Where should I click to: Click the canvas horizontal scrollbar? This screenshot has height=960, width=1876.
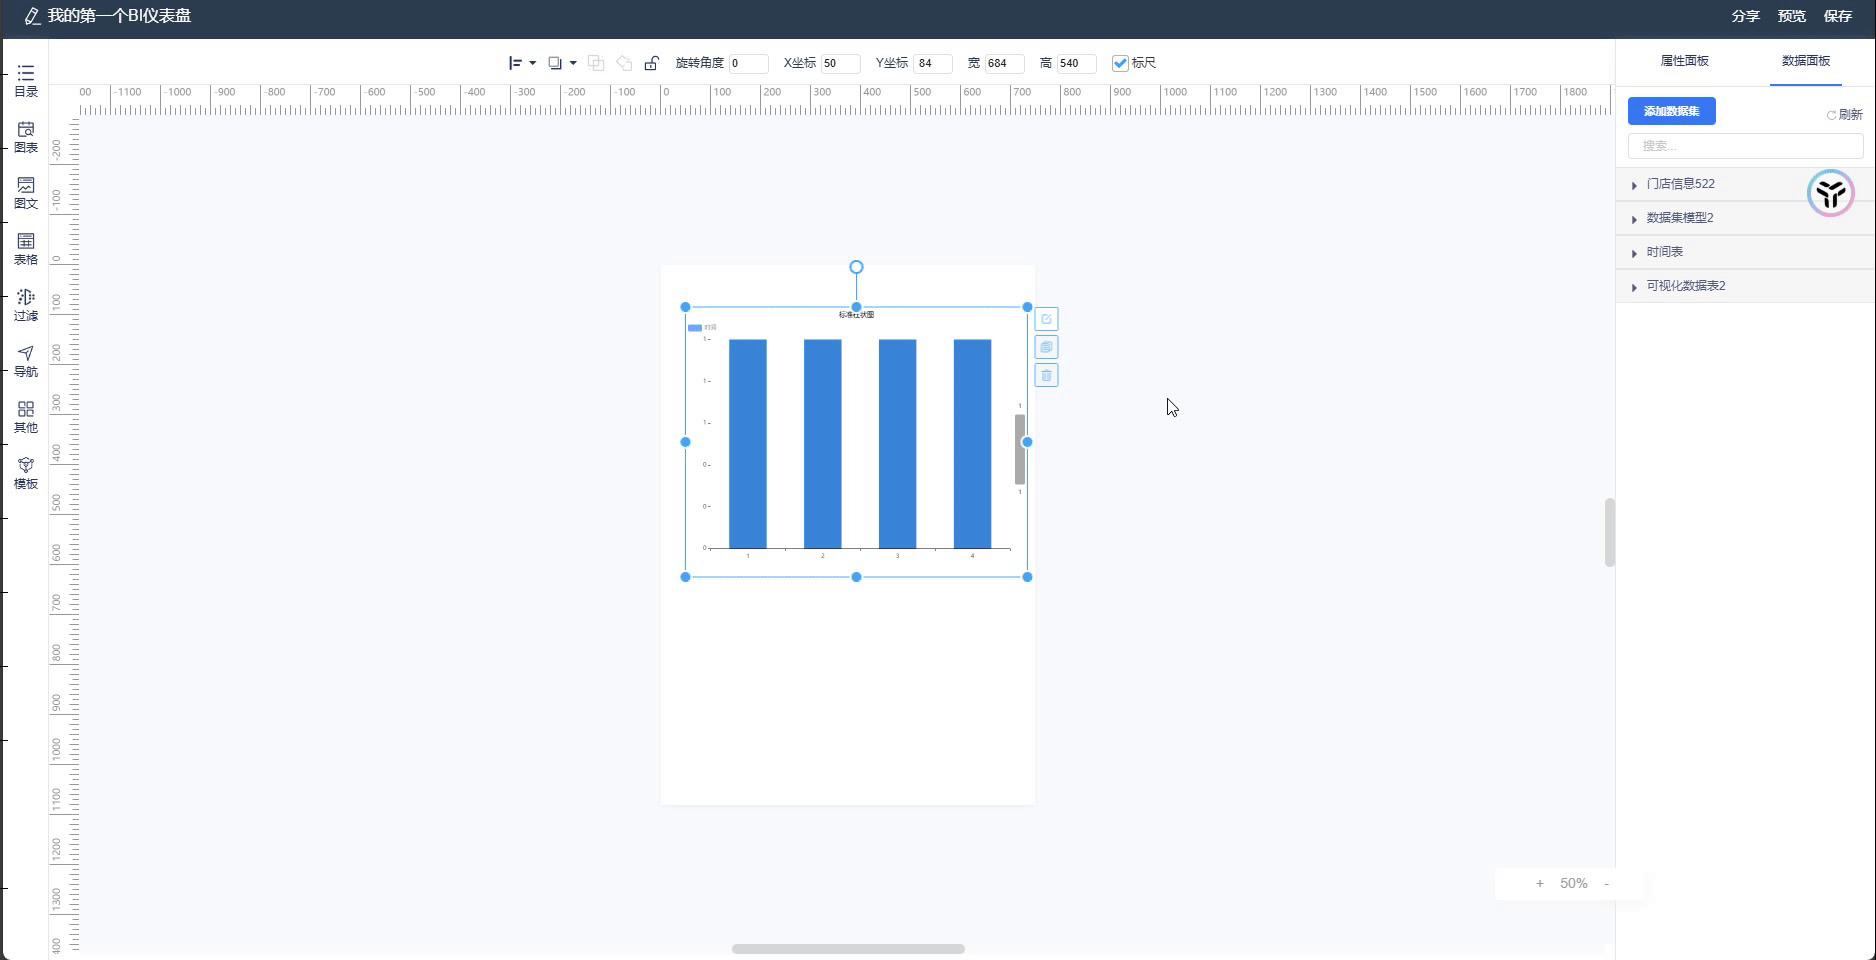[x=848, y=949]
